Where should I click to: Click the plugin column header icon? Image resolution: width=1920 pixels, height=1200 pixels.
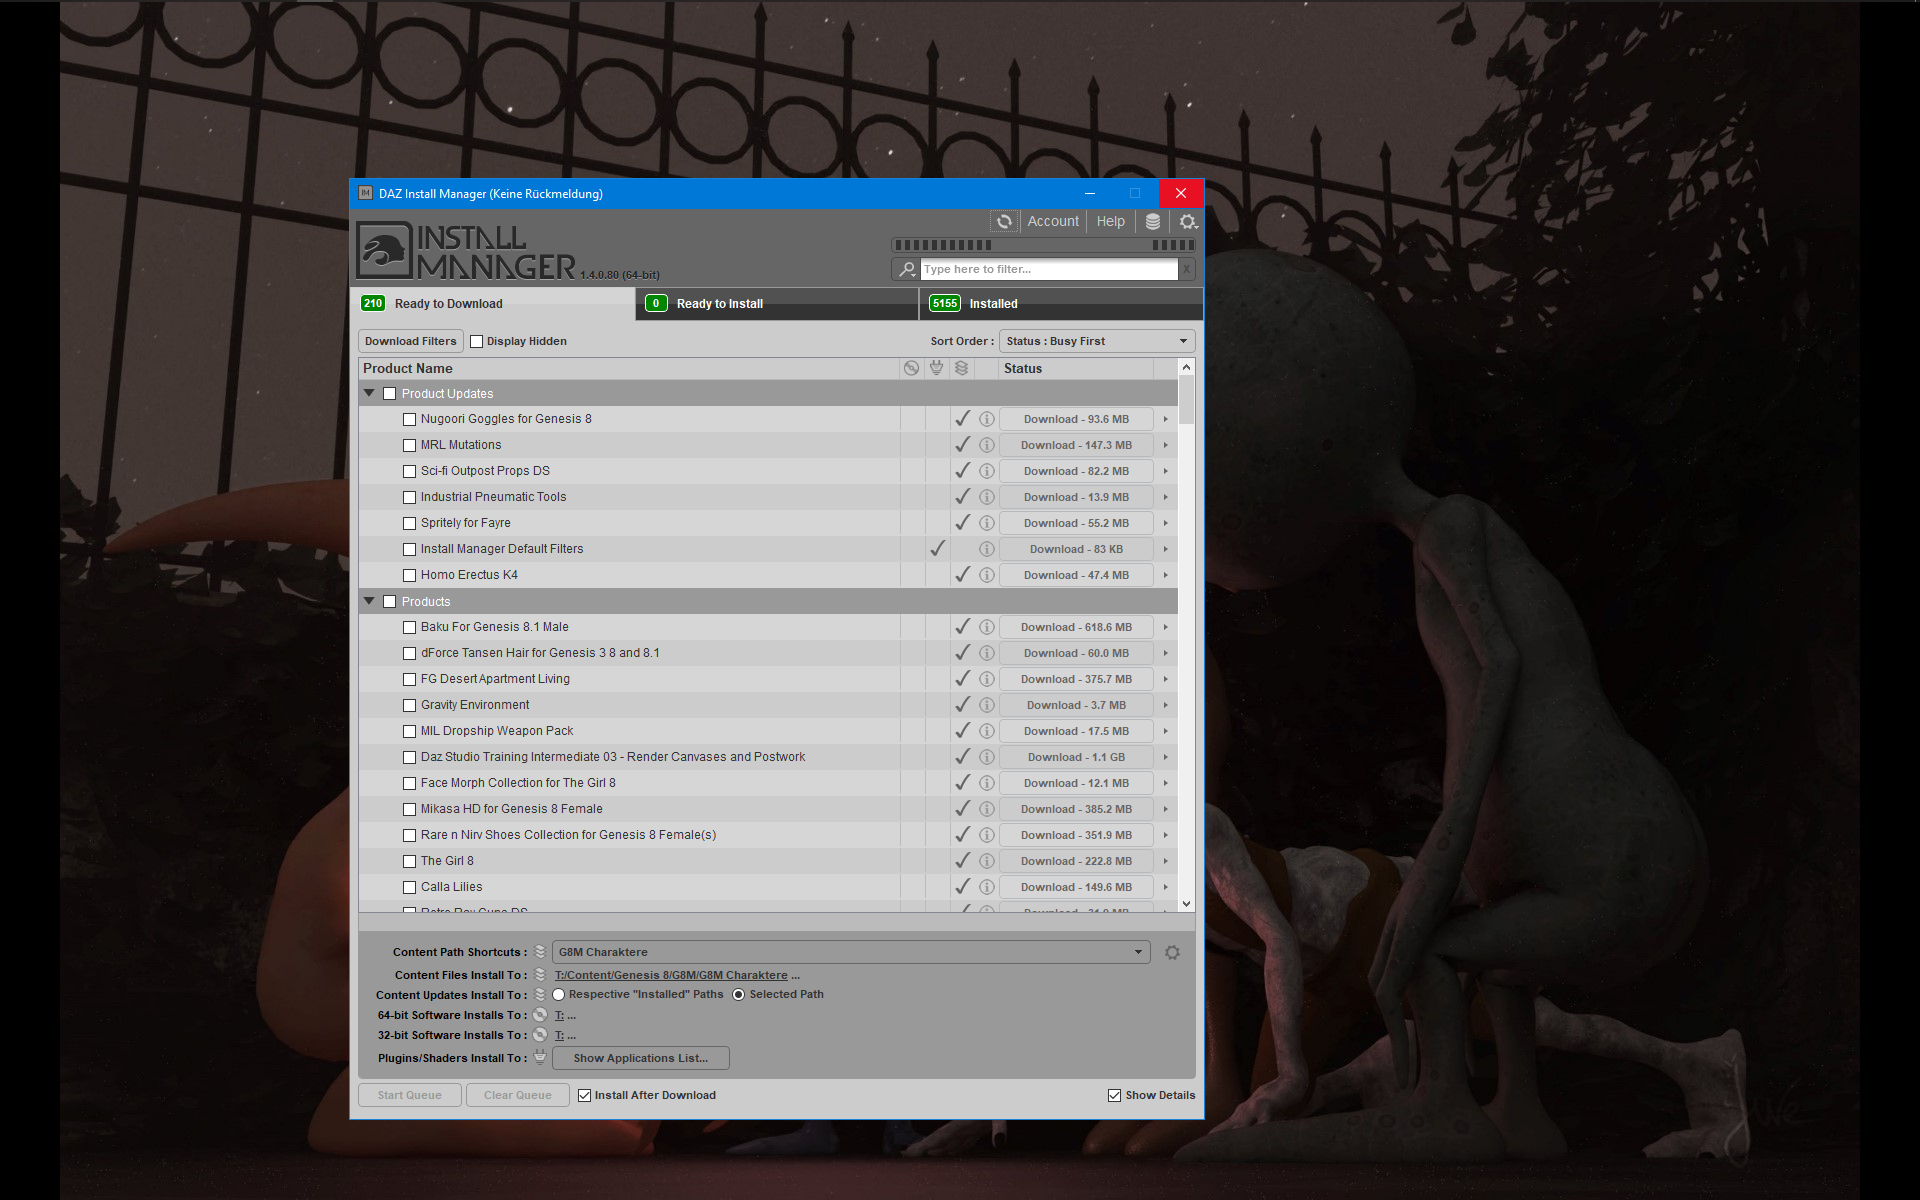[936, 368]
